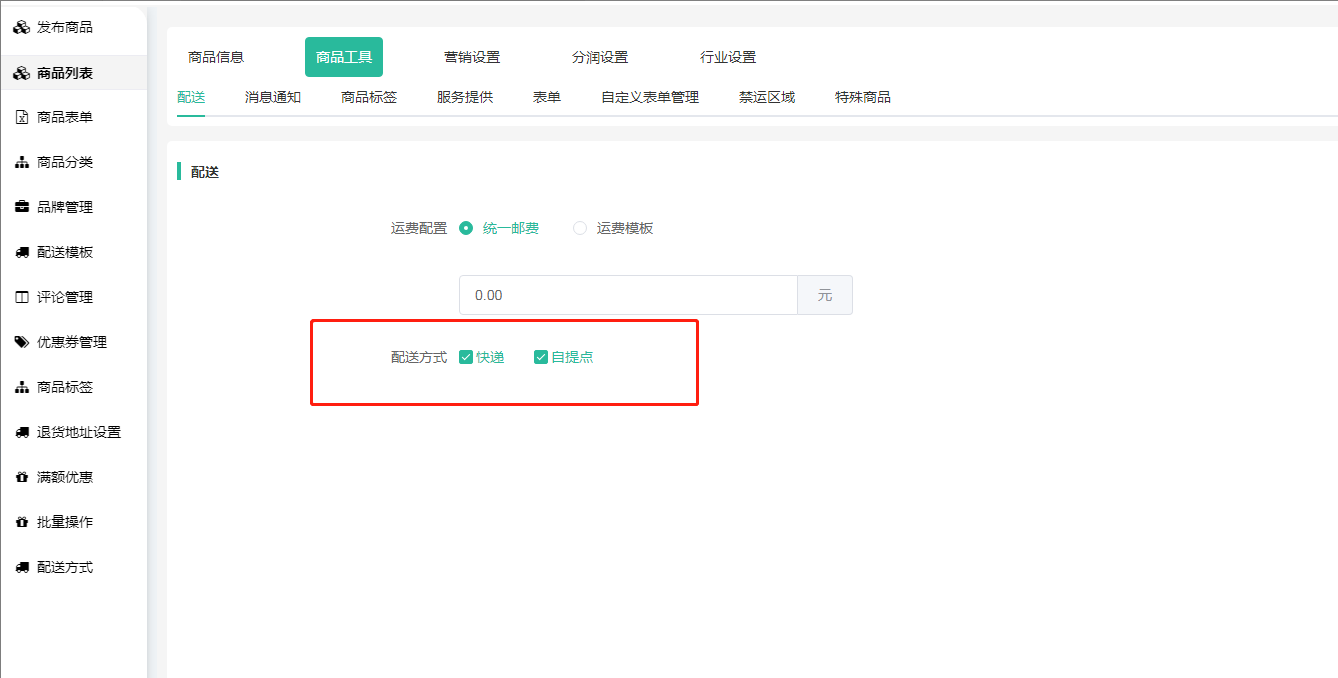Click the 商品分类 hierarchy icon
Image resolution: width=1338 pixels, height=678 pixels.
21,163
